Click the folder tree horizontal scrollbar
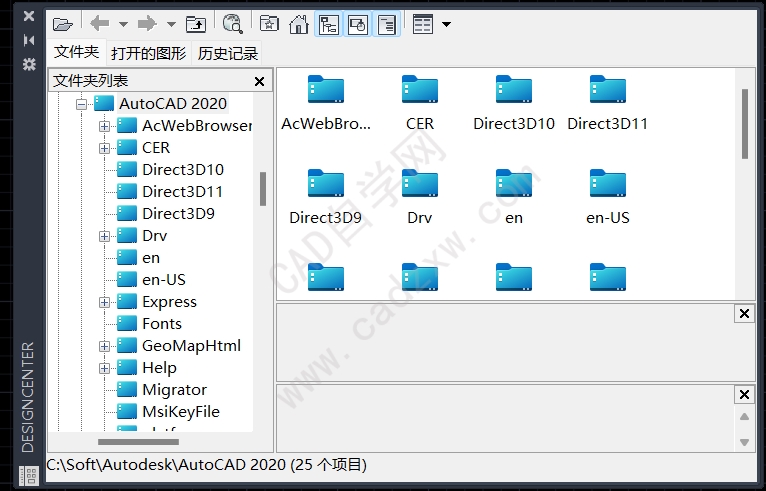The width and height of the screenshot is (766, 491). 138,442
